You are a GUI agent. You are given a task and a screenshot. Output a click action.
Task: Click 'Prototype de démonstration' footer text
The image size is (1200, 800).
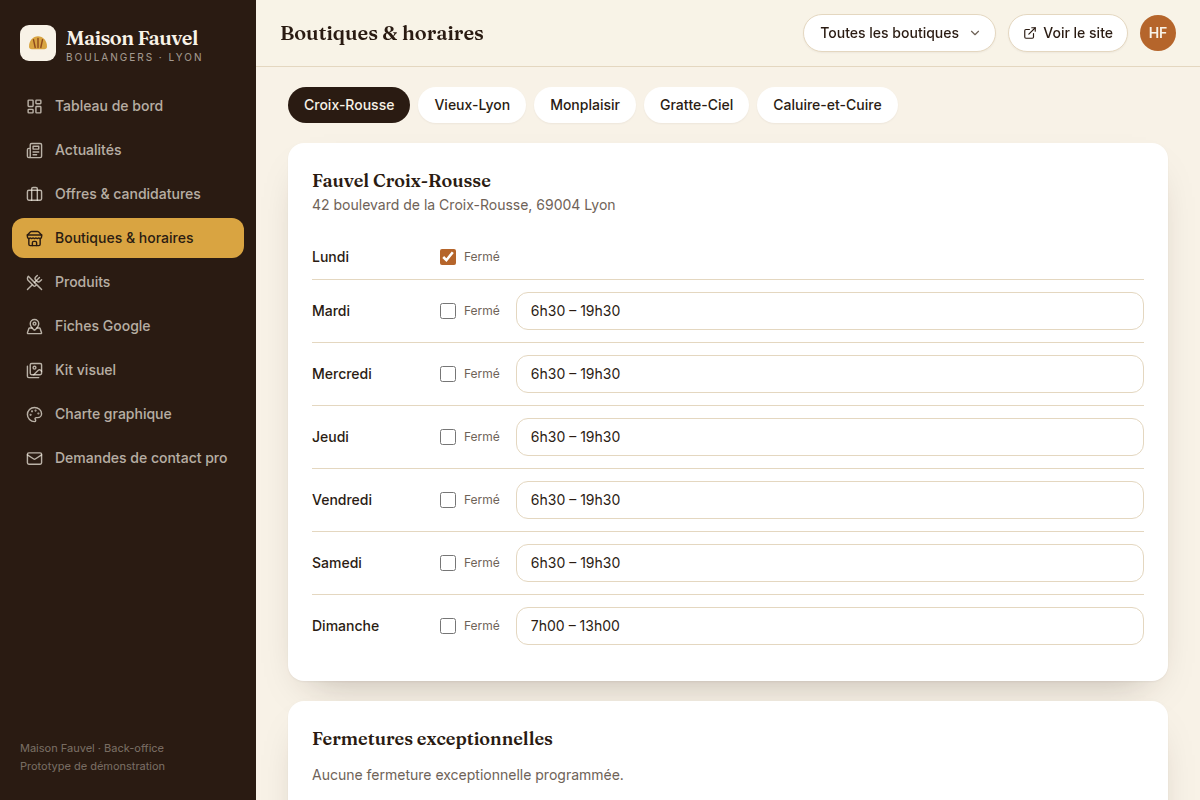tap(92, 766)
